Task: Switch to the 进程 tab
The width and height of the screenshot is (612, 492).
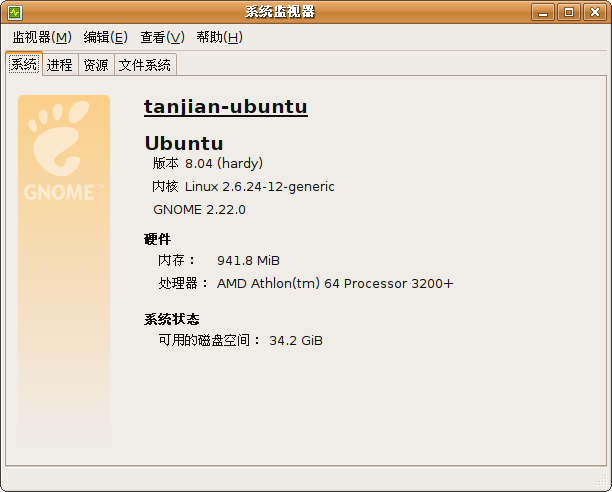Action: [x=60, y=65]
